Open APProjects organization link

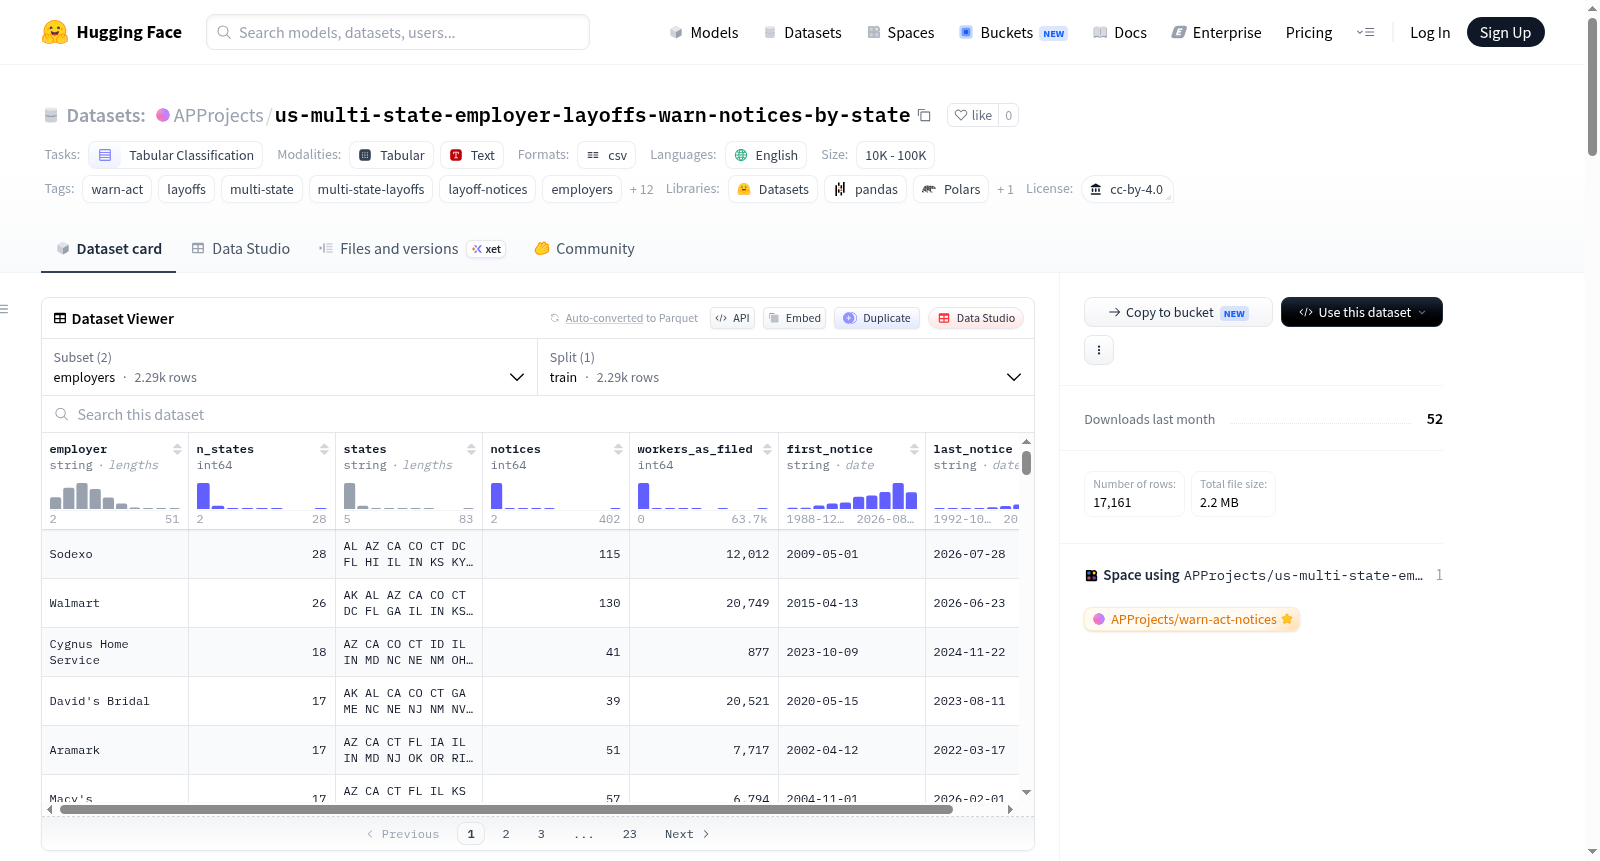(218, 116)
